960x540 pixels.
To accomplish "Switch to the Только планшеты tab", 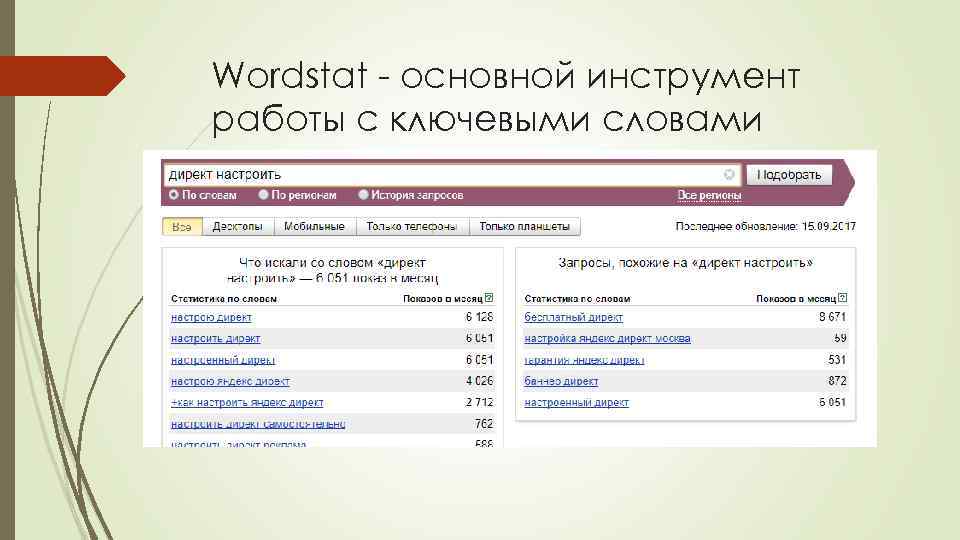I will [x=525, y=227].
